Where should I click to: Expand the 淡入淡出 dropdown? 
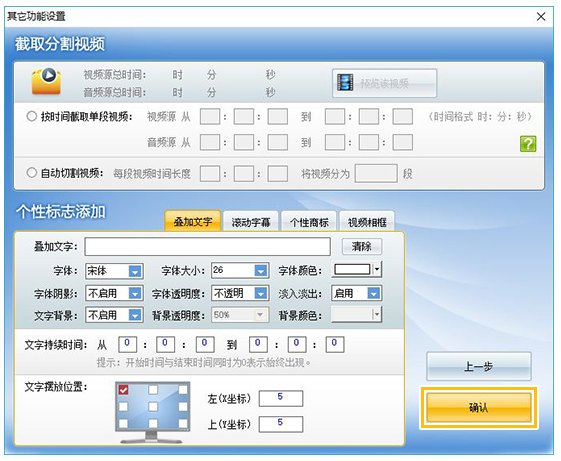point(373,293)
